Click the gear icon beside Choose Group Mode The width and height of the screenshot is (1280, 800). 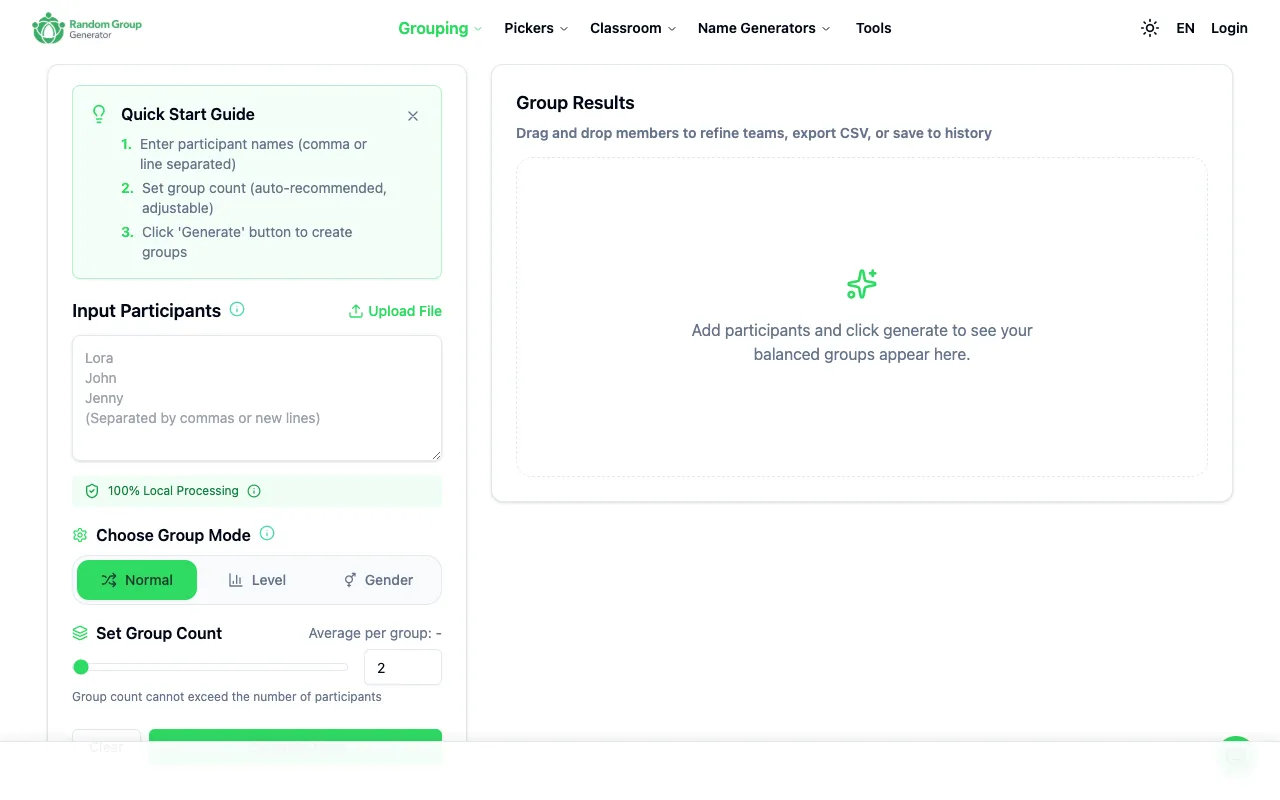(x=80, y=535)
